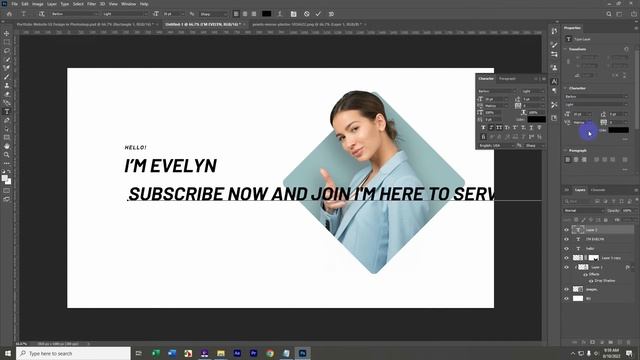This screenshot has width=640, height=360.
Task: Select the Horizontal Type tool
Action: tap(7, 111)
